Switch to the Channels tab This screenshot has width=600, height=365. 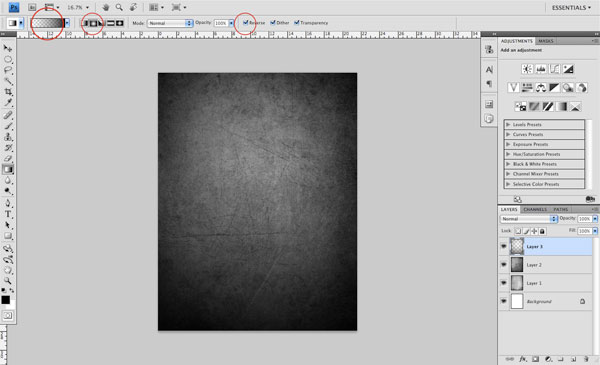point(535,209)
